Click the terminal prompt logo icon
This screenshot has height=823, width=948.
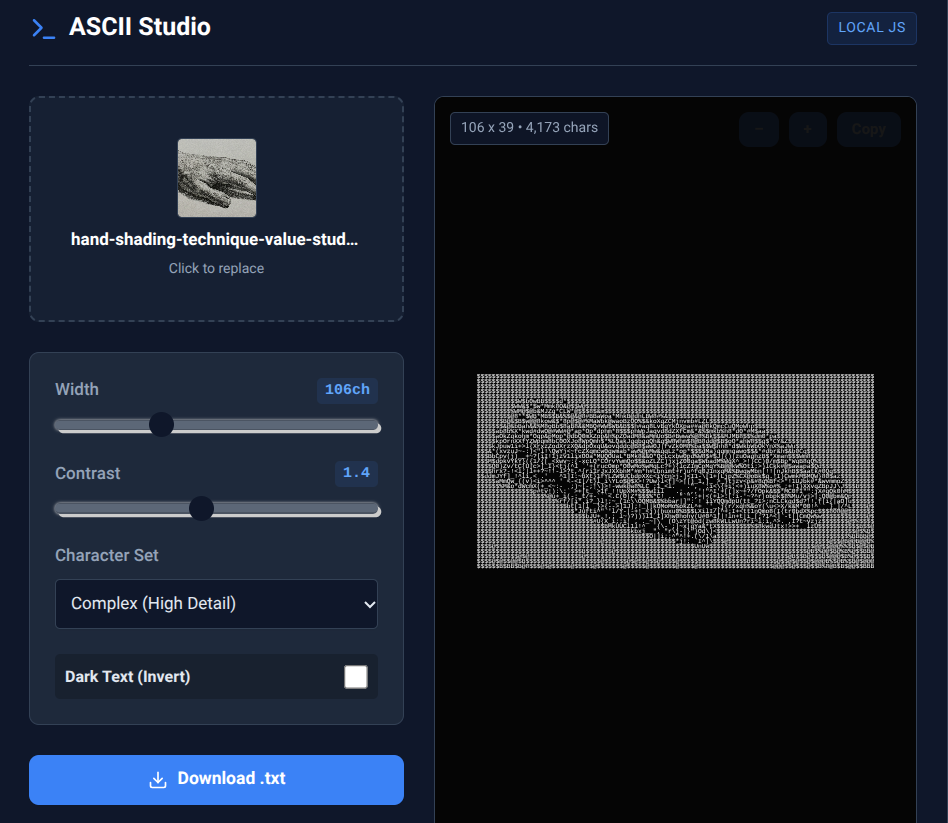coord(40,27)
